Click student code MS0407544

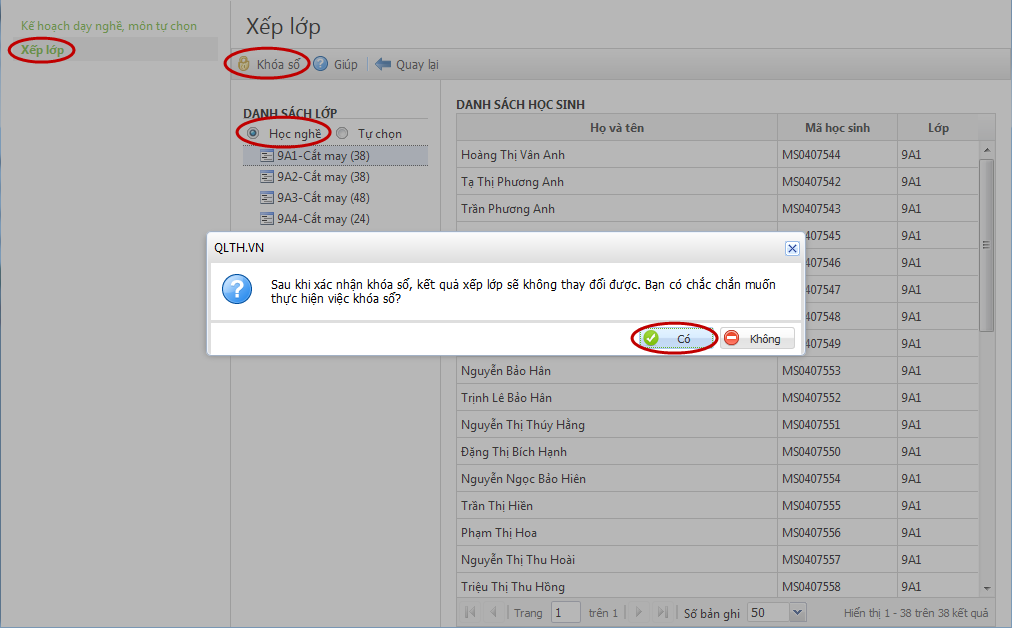coord(811,155)
